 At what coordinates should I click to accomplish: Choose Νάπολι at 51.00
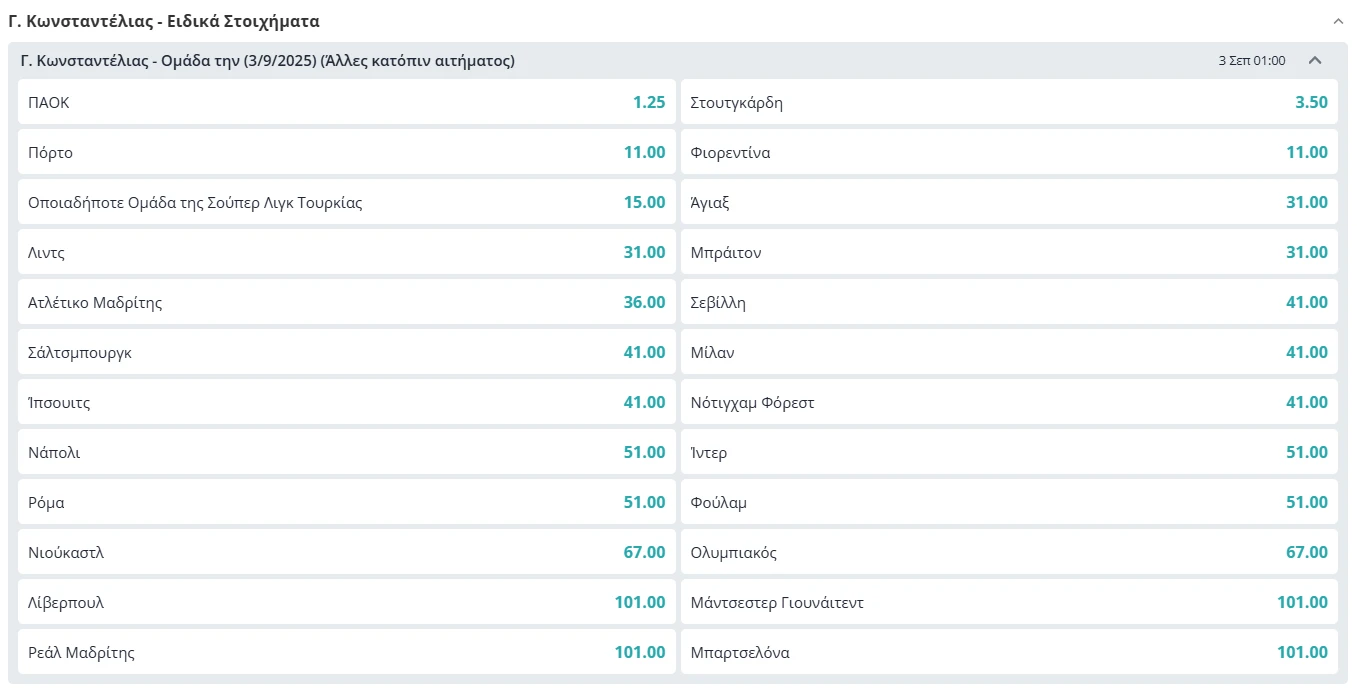(x=346, y=452)
